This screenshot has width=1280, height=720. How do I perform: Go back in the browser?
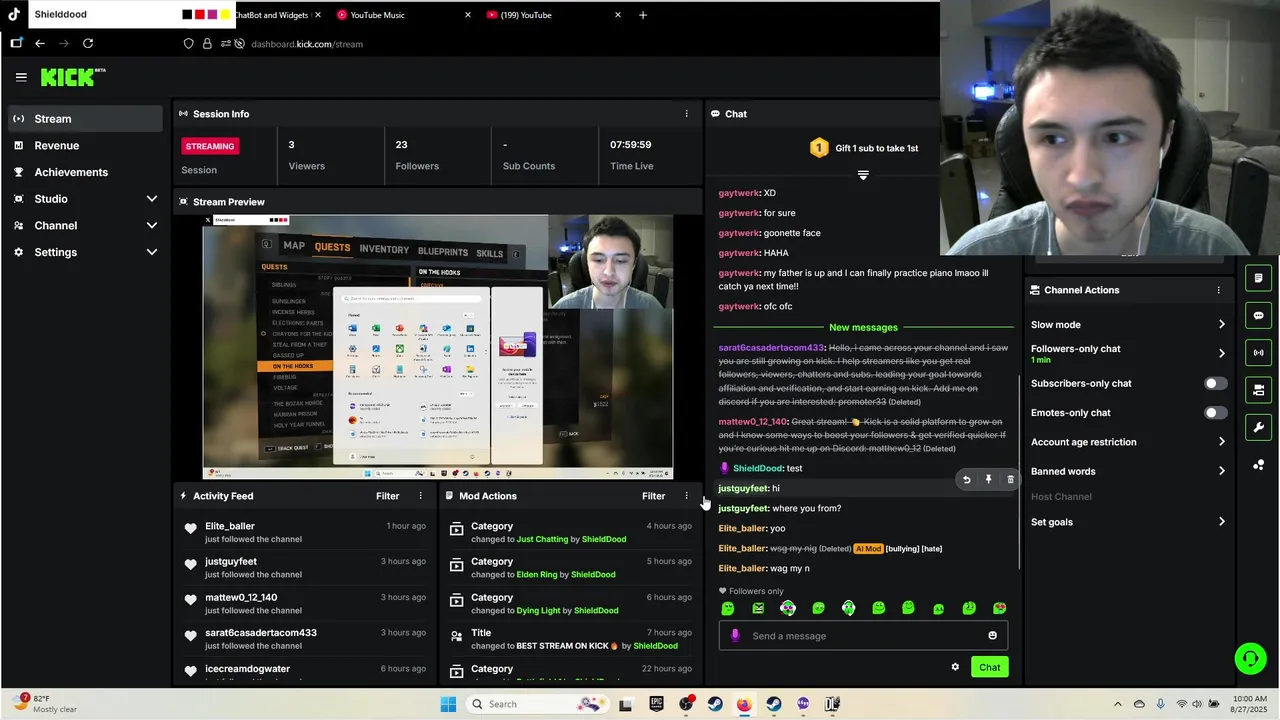pyautogui.click(x=39, y=43)
